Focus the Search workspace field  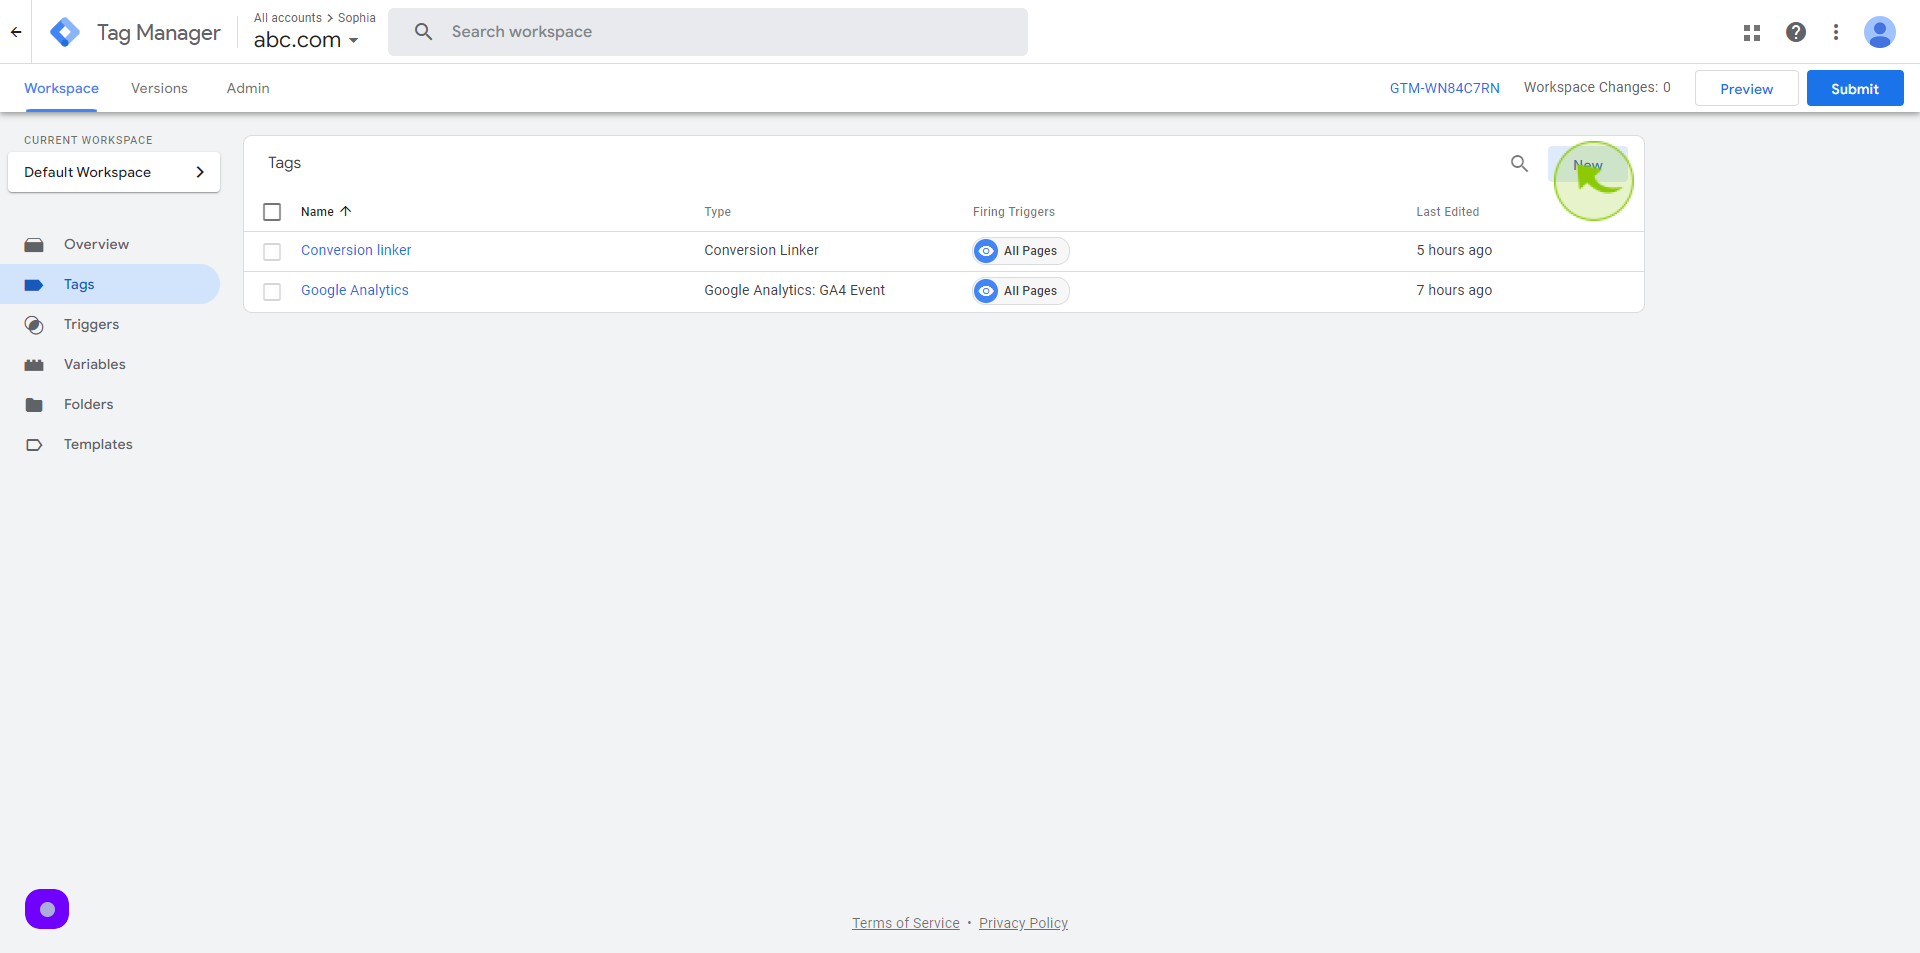pyautogui.click(x=708, y=32)
